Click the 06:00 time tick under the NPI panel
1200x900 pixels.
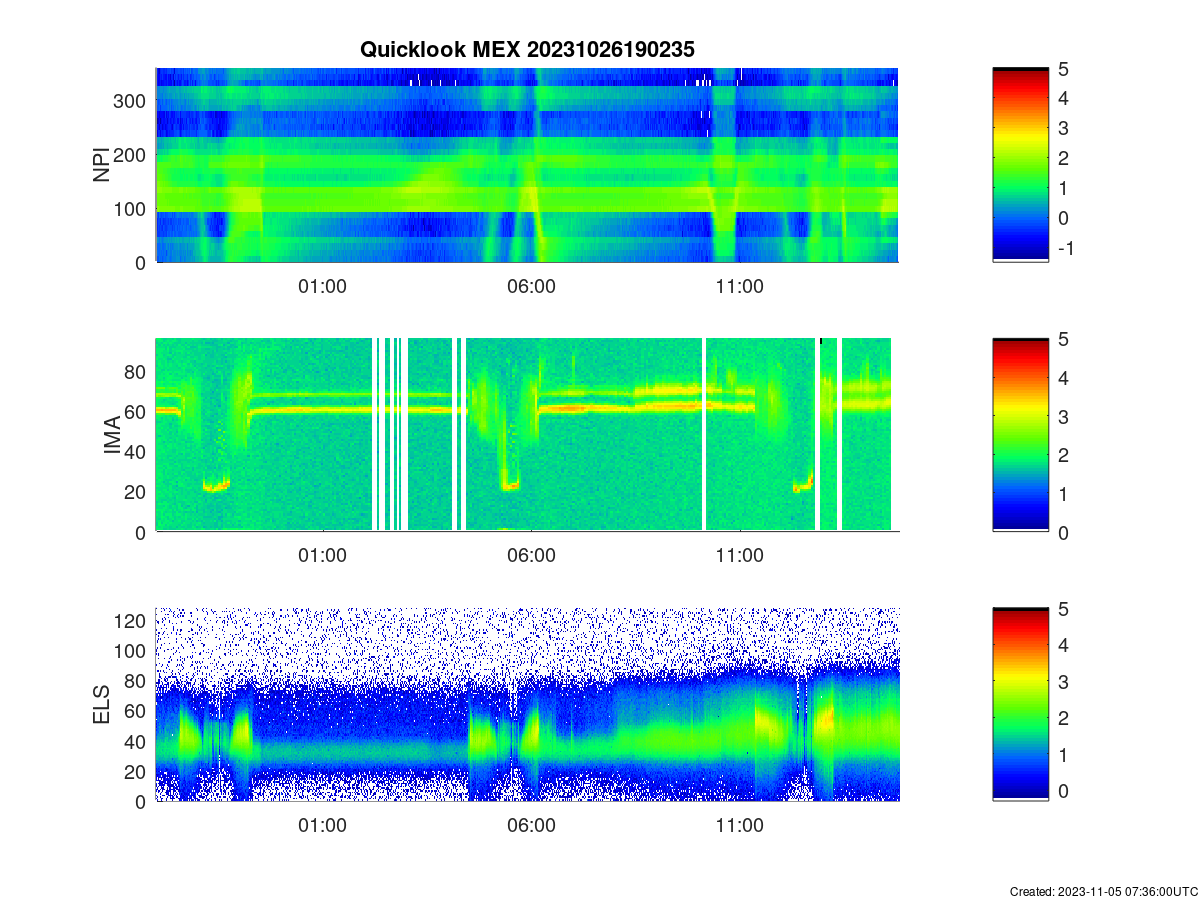click(531, 287)
